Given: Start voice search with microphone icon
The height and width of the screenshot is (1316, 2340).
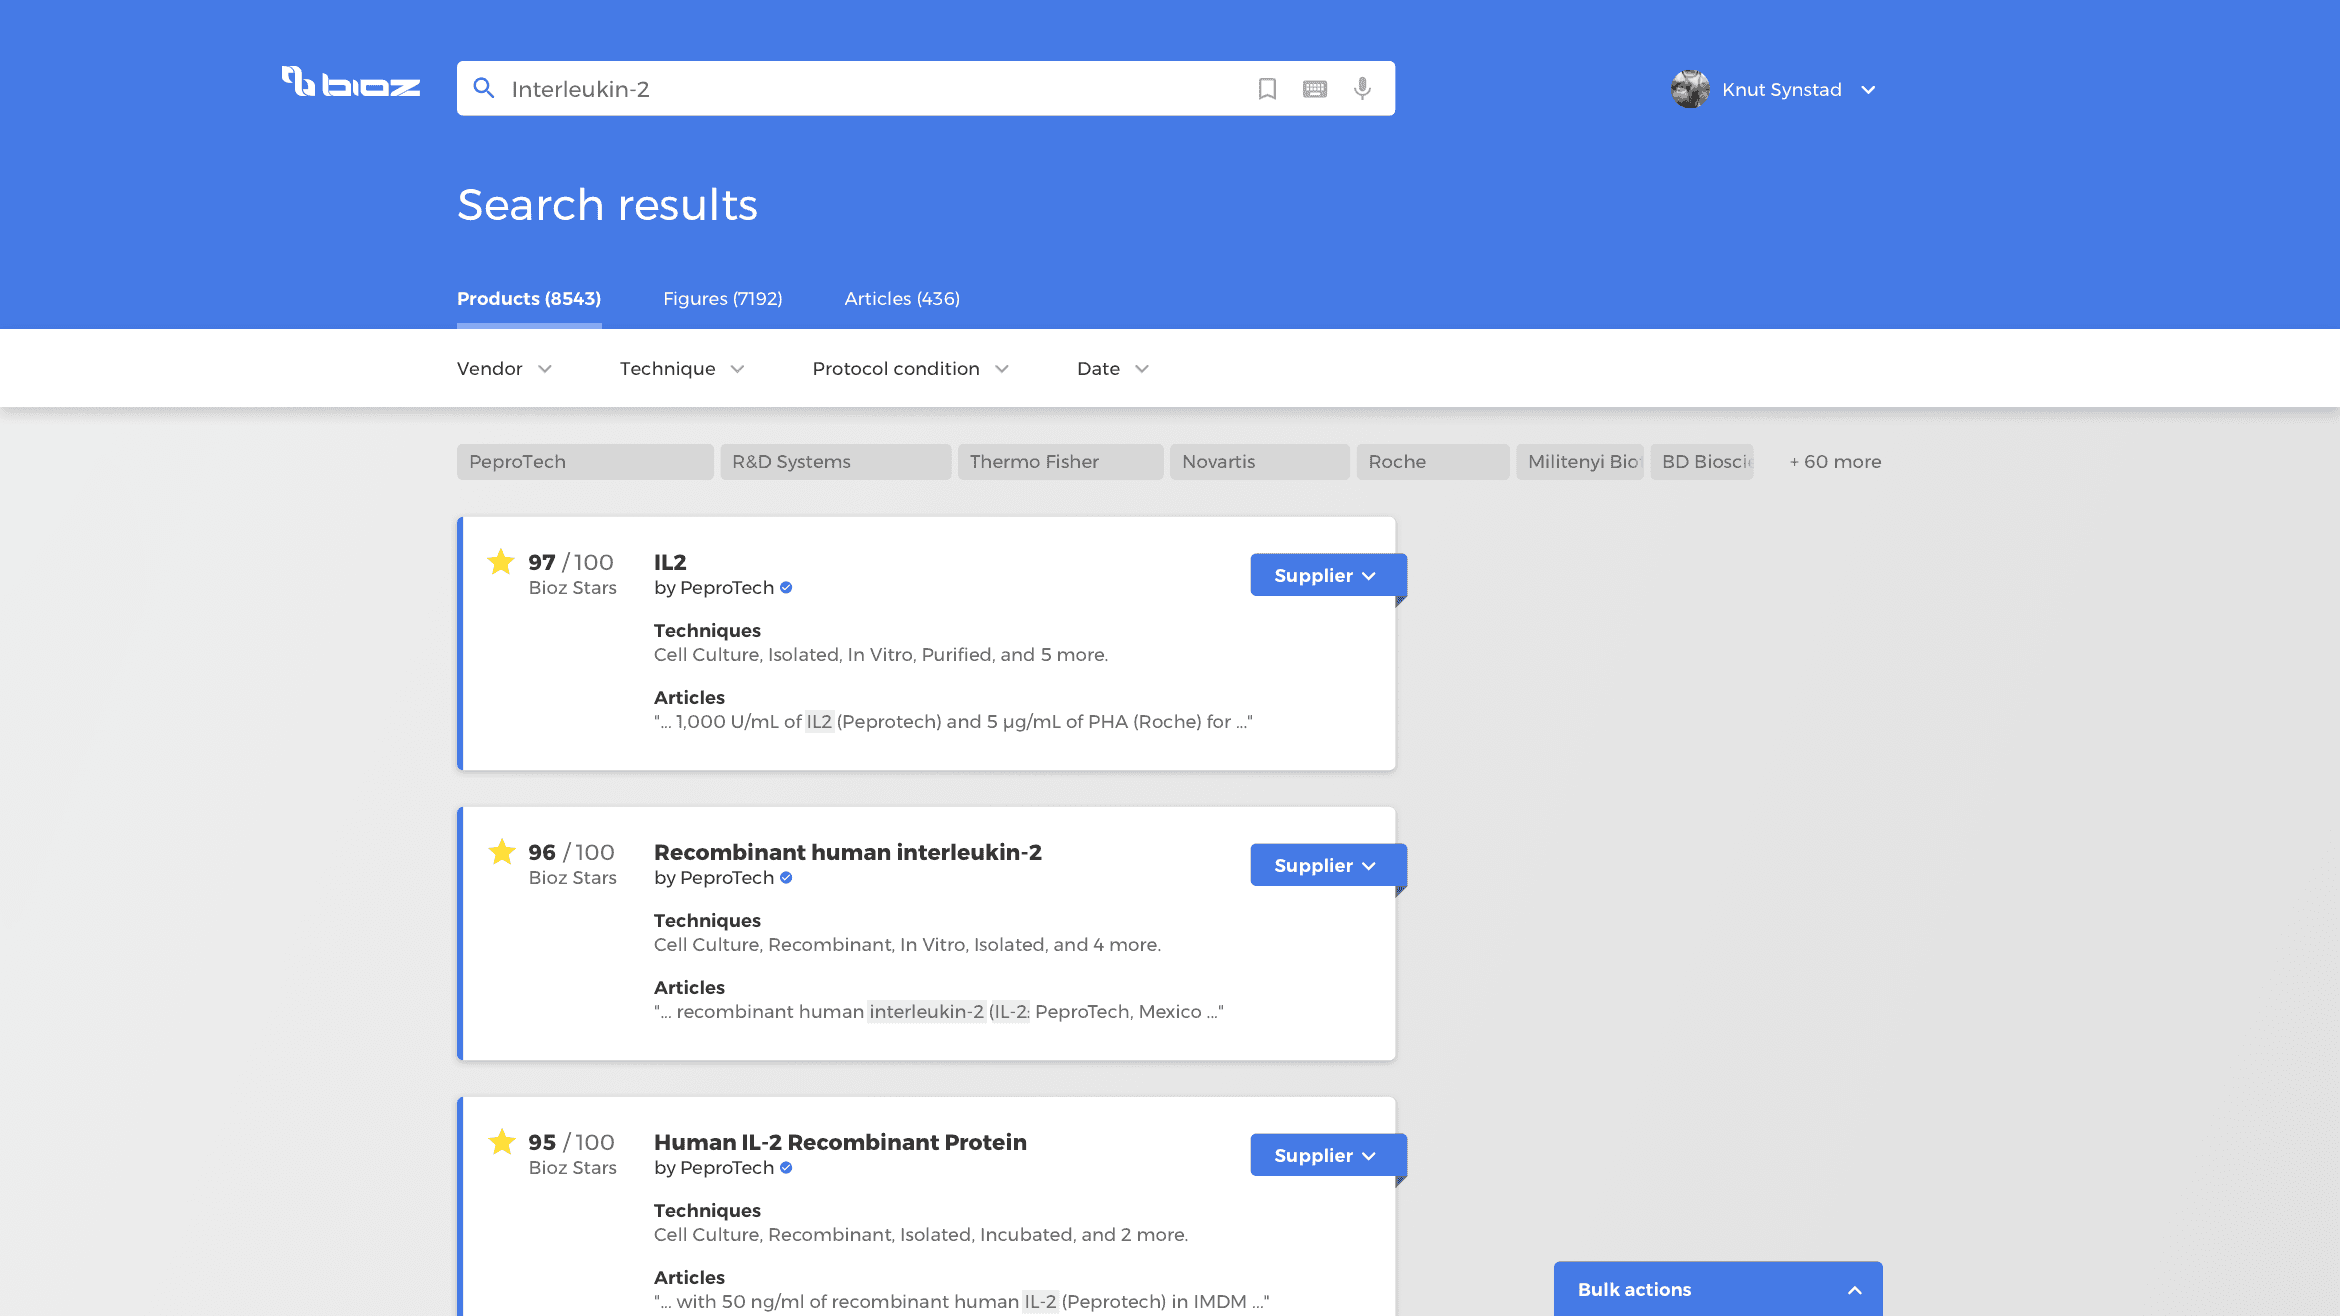Looking at the screenshot, I should coord(1362,89).
